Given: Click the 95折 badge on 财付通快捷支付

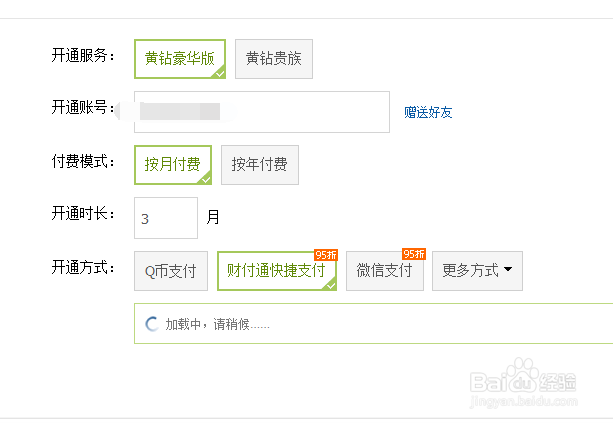Looking at the screenshot, I should (326, 255).
